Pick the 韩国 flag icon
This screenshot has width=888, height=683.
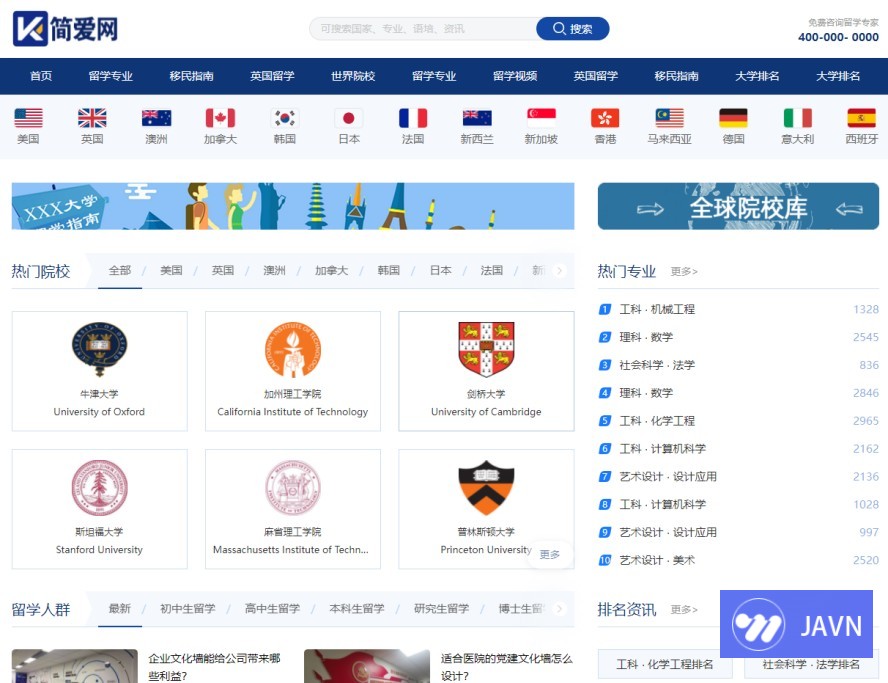pos(285,118)
